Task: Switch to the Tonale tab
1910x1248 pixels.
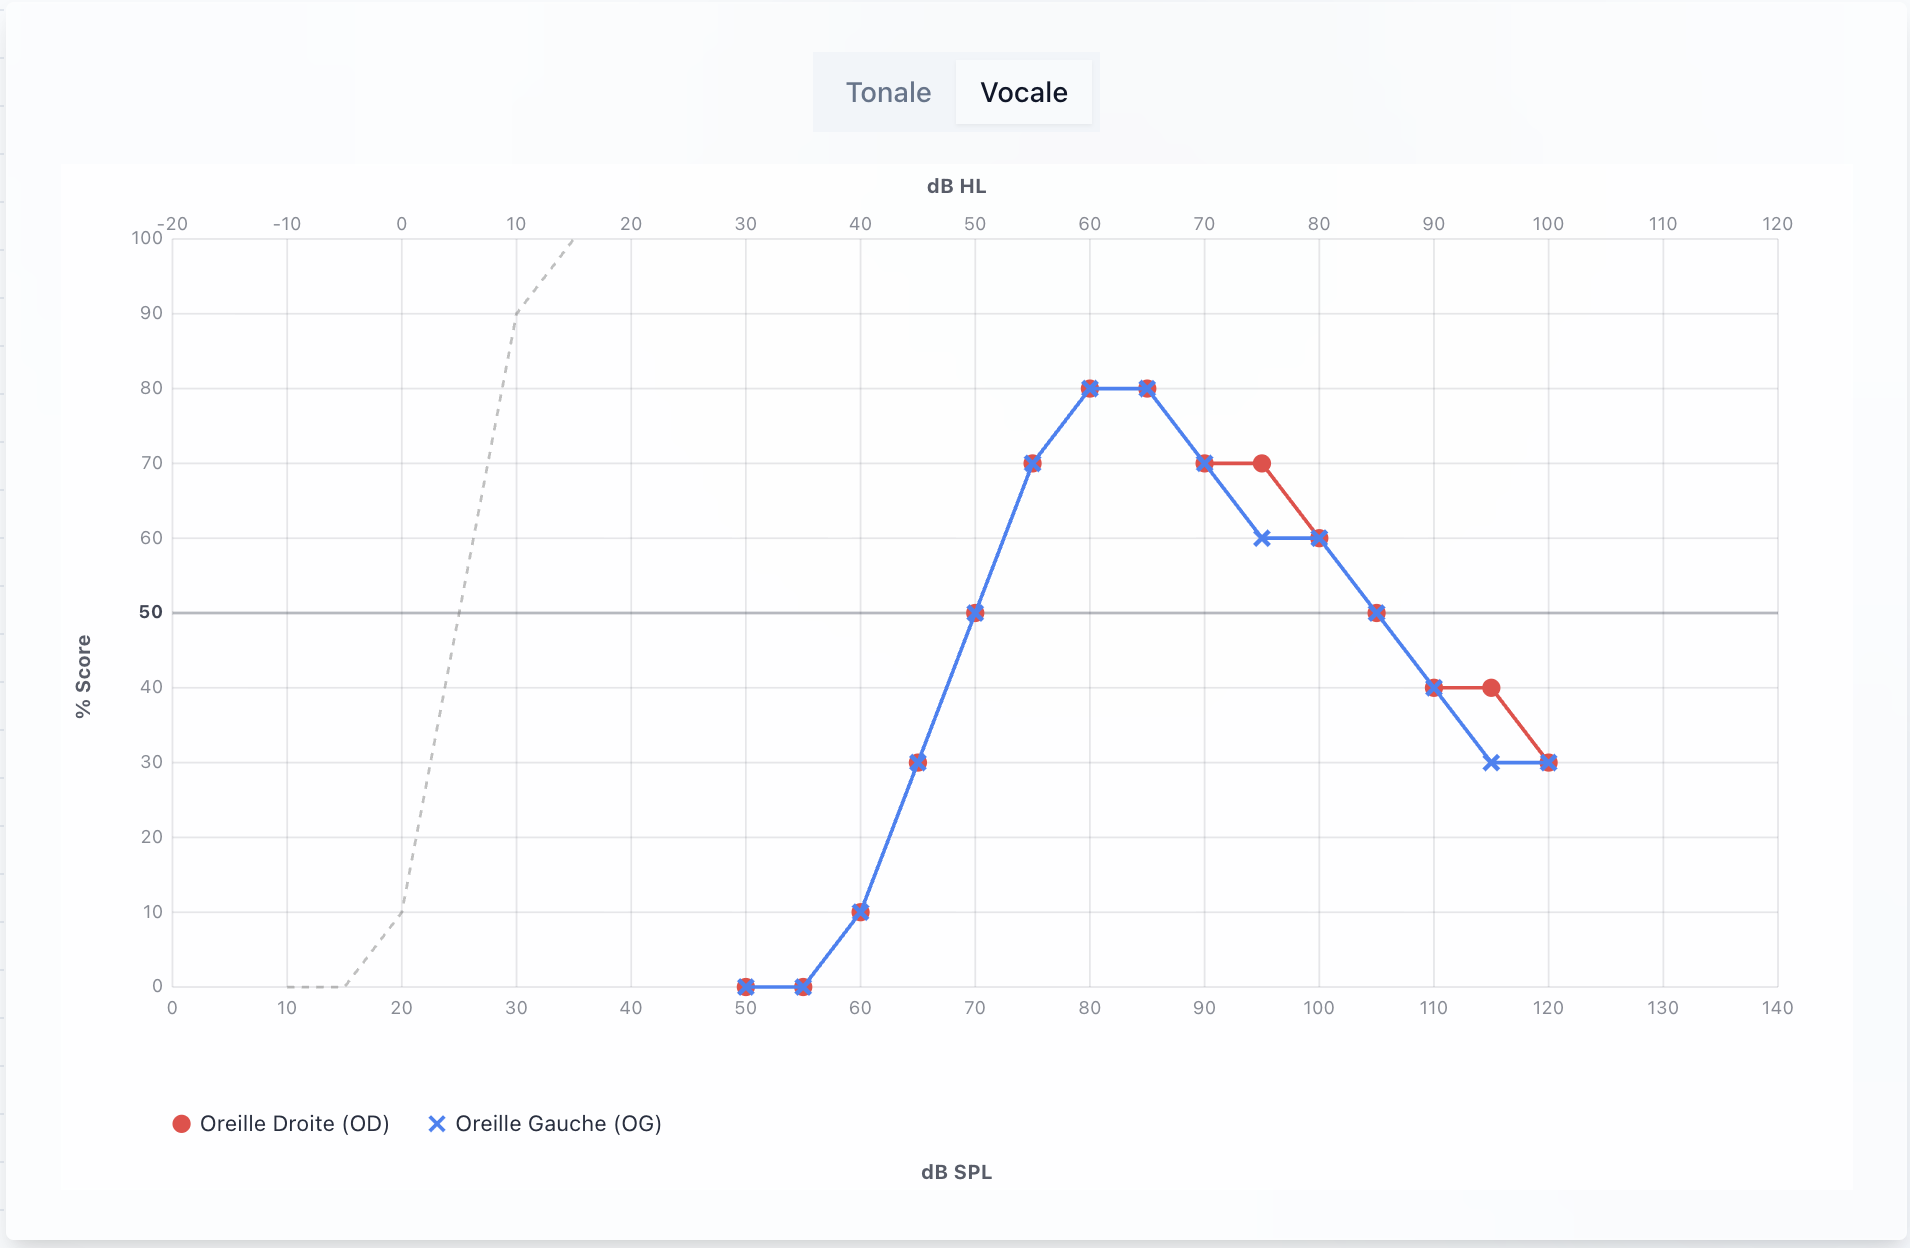Action: click(x=888, y=92)
